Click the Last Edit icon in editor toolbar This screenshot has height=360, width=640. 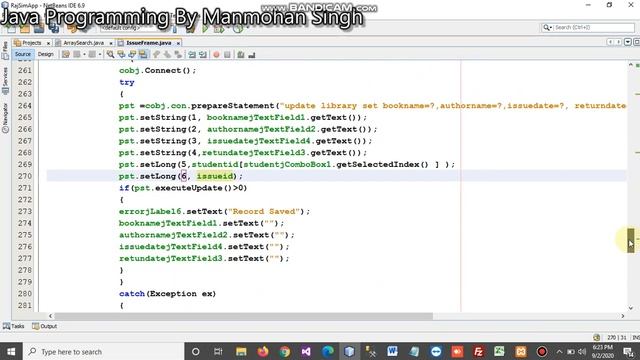tap(66, 54)
